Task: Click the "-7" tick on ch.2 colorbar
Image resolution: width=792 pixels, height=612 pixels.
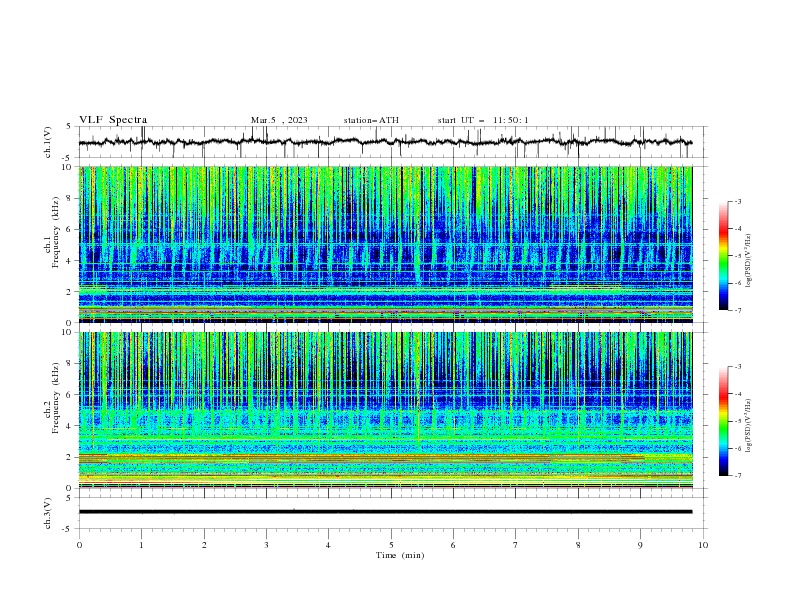Action: [x=737, y=476]
